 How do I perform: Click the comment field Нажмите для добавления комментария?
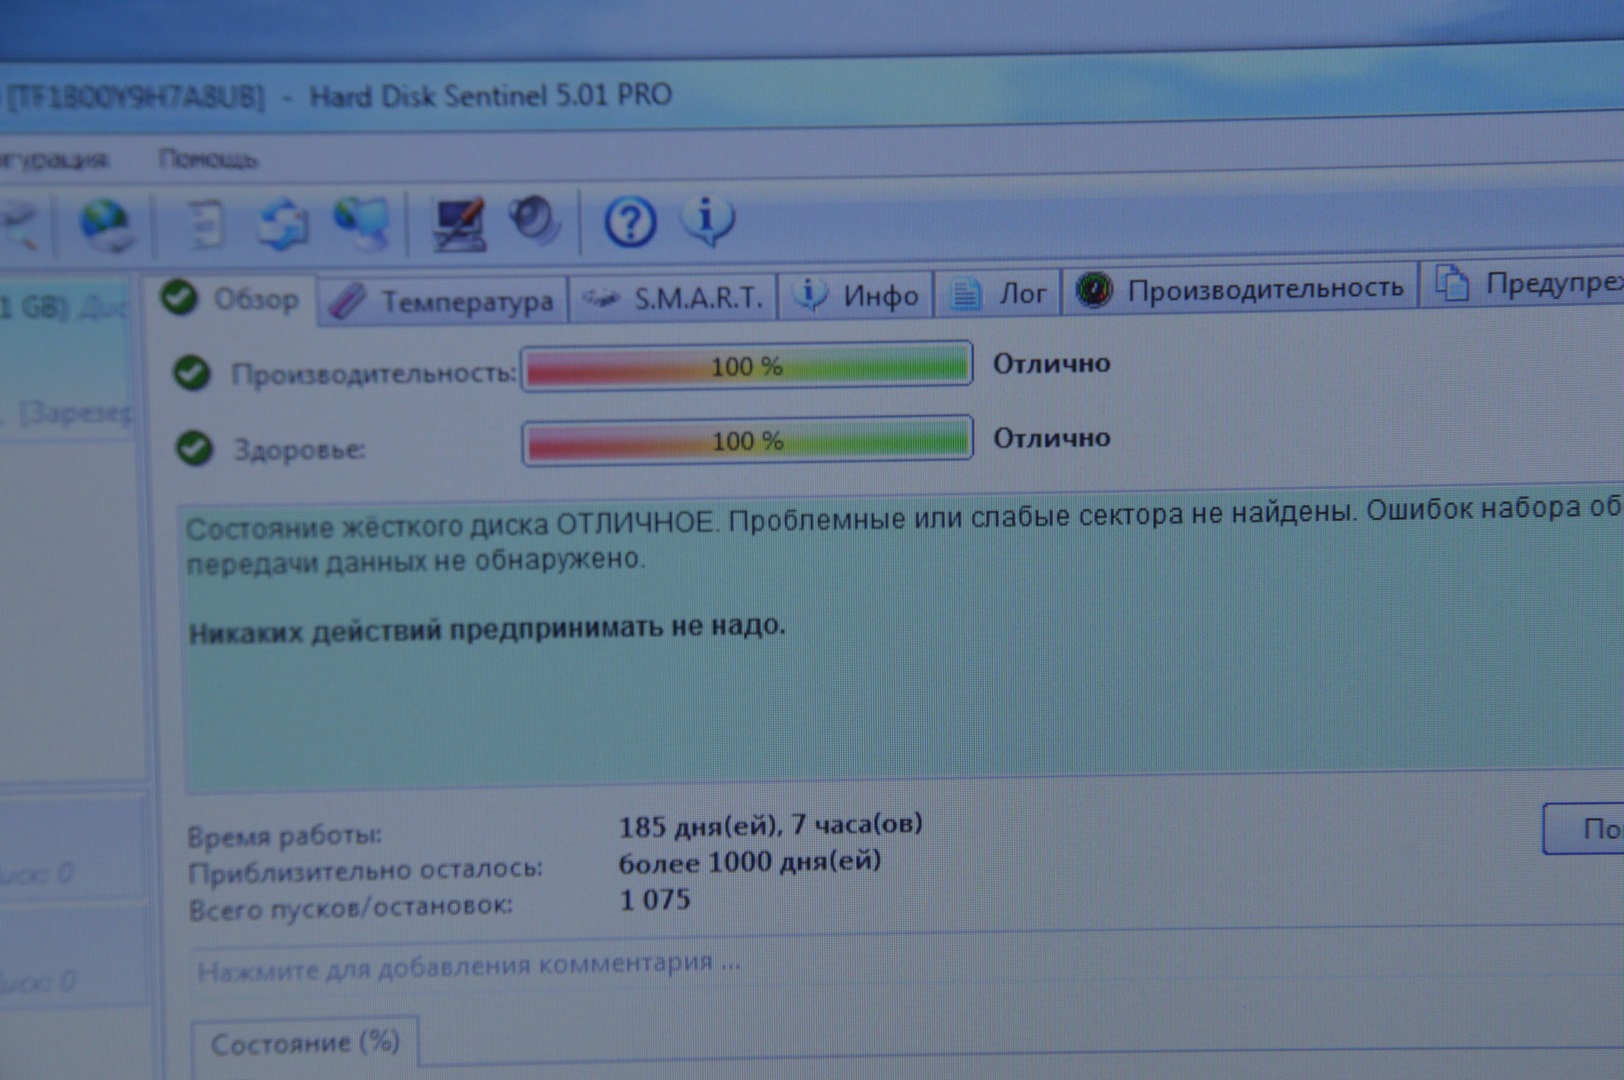pos(468,966)
